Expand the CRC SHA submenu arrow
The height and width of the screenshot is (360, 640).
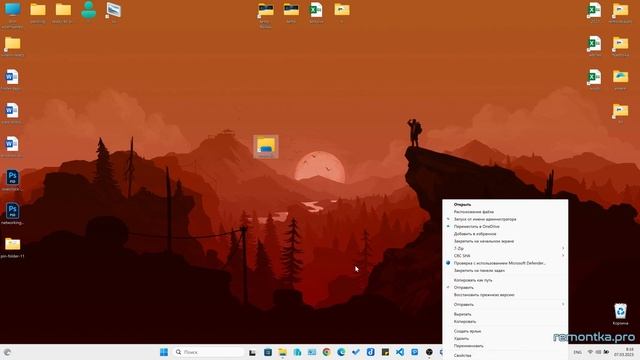(x=563, y=256)
